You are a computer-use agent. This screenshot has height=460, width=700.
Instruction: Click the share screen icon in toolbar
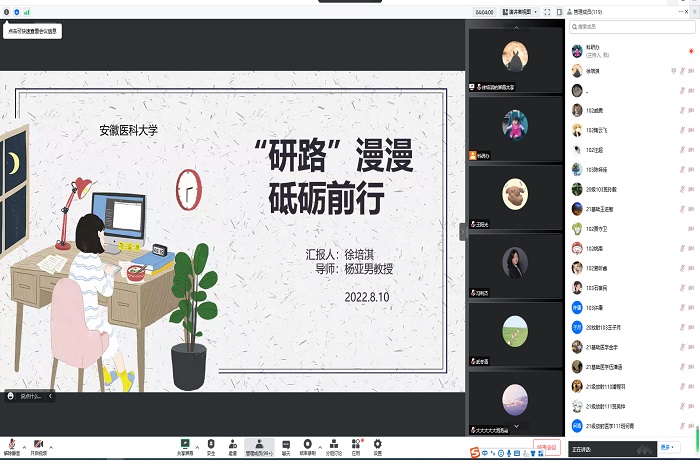[x=183, y=443]
